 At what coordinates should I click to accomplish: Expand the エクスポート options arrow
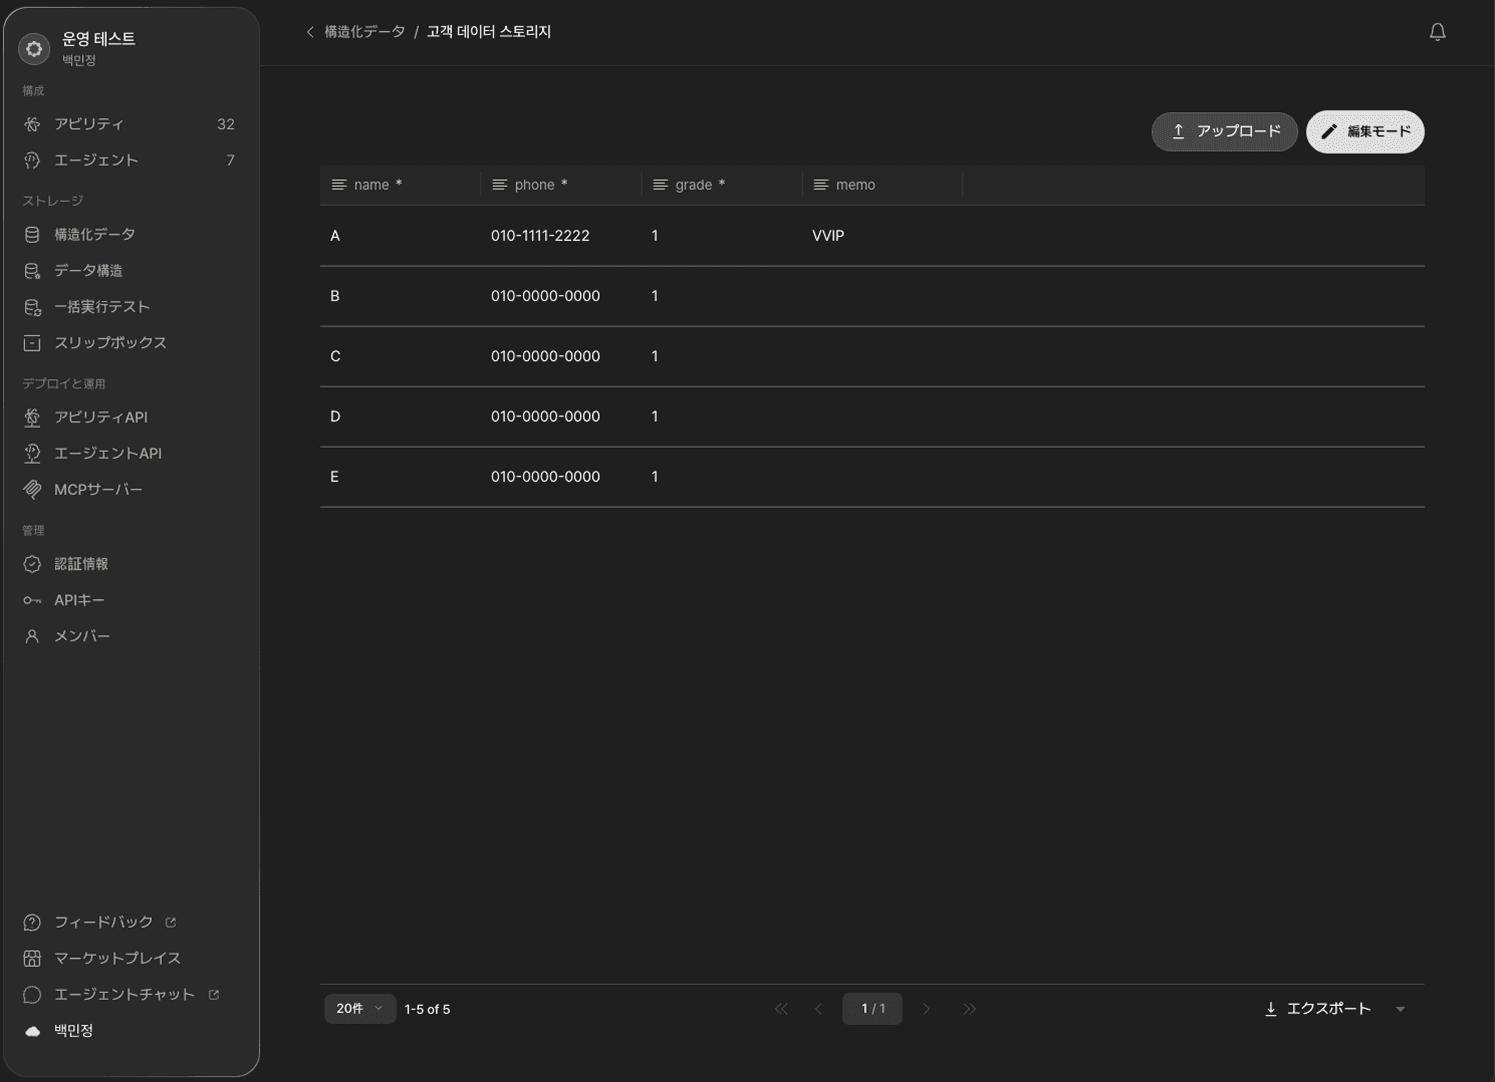click(x=1400, y=1009)
